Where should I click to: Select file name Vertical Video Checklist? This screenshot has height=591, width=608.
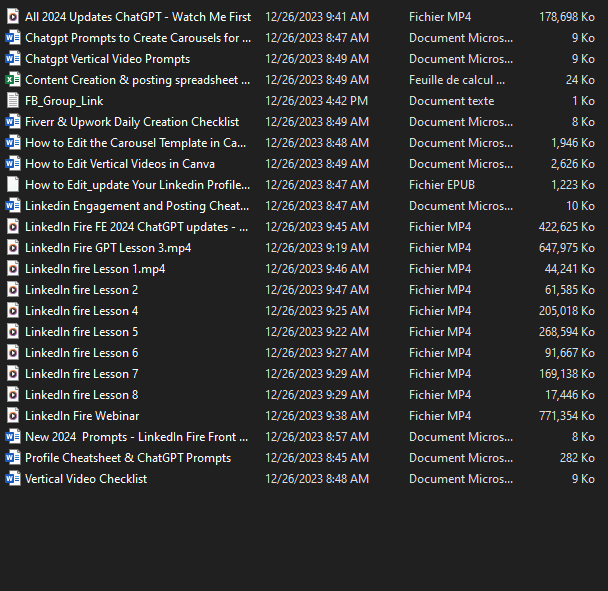[x=86, y=479]
